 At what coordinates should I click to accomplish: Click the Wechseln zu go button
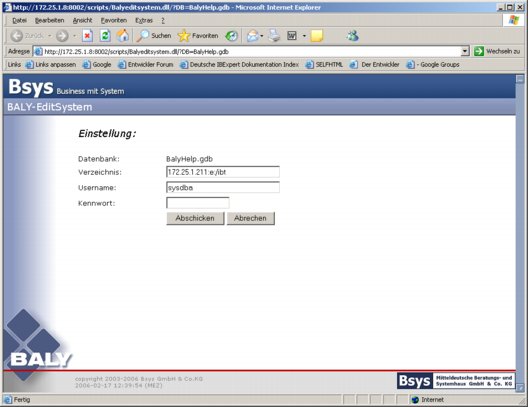coord(497,52)
